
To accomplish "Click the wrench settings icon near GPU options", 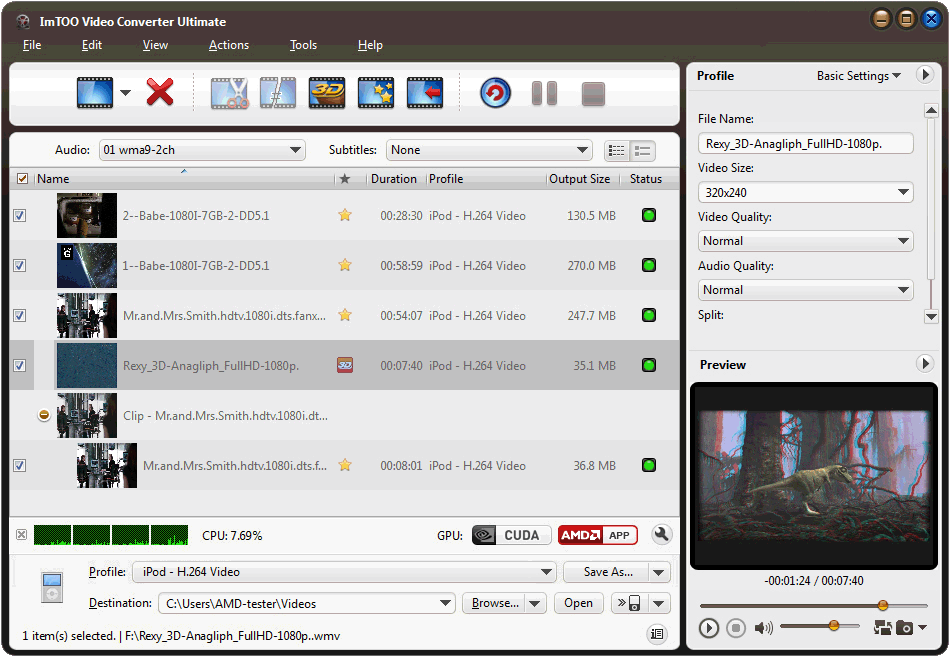I will [661, 535].
